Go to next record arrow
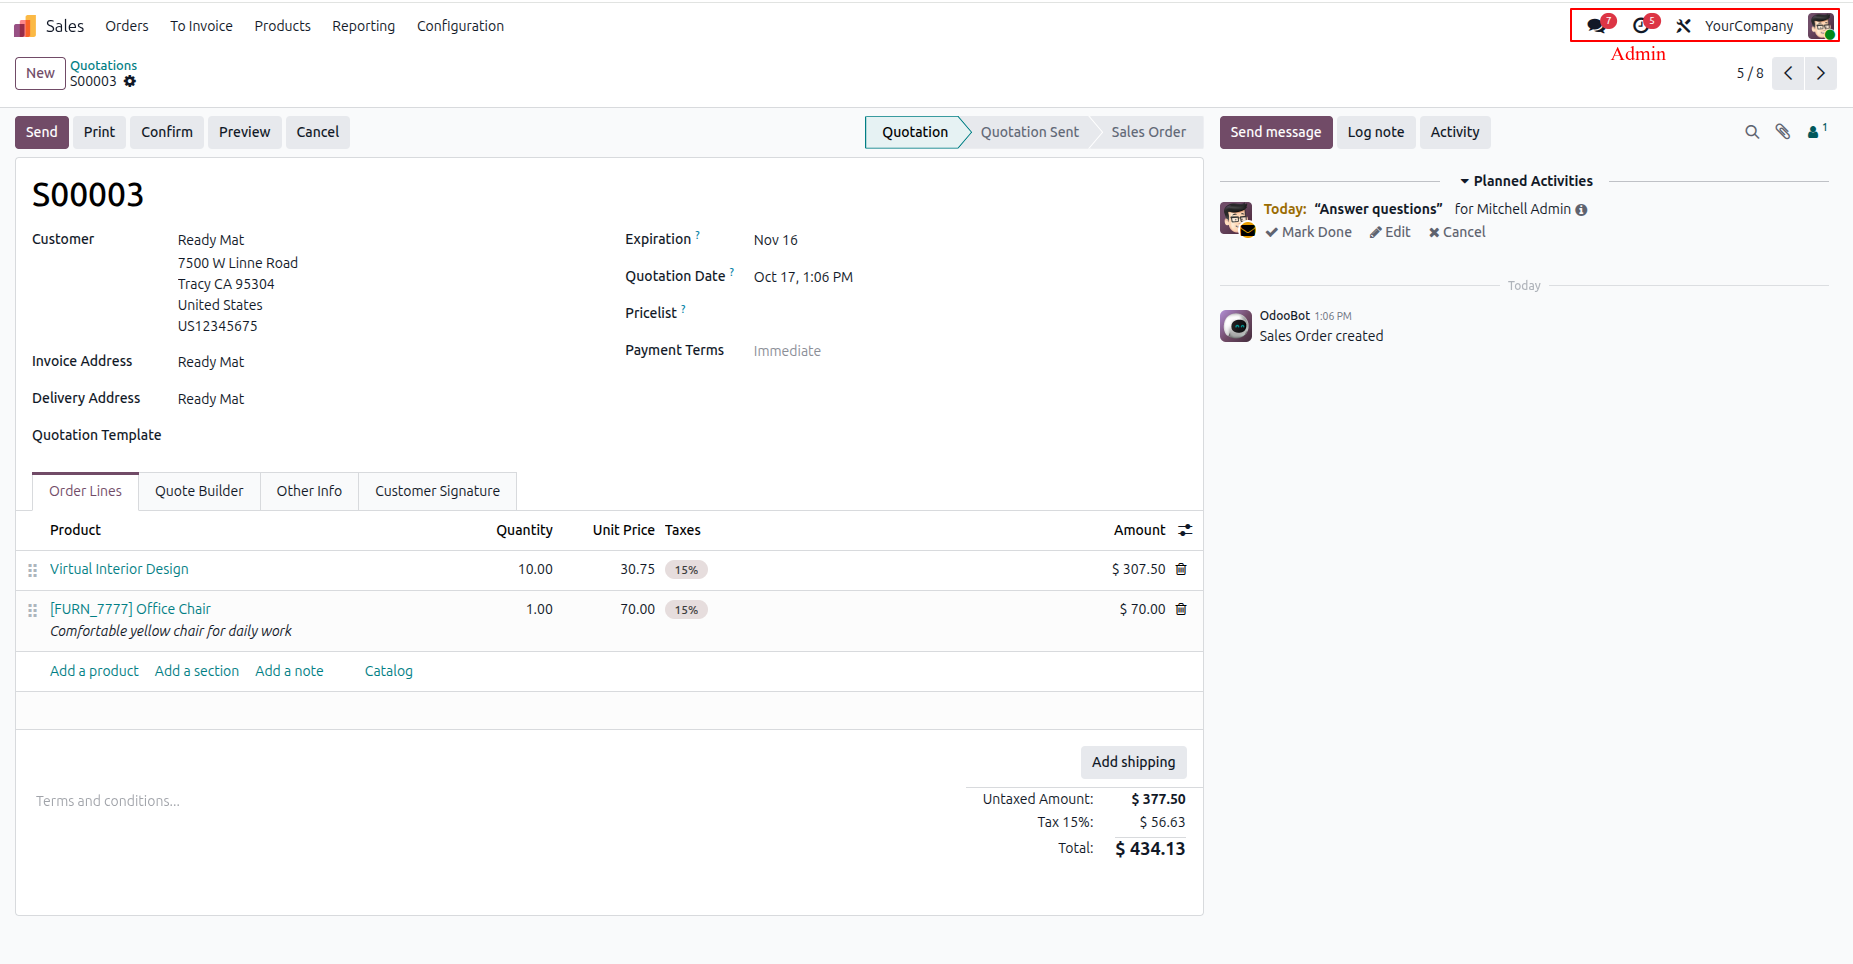1853x964 pixels. 1821,73
